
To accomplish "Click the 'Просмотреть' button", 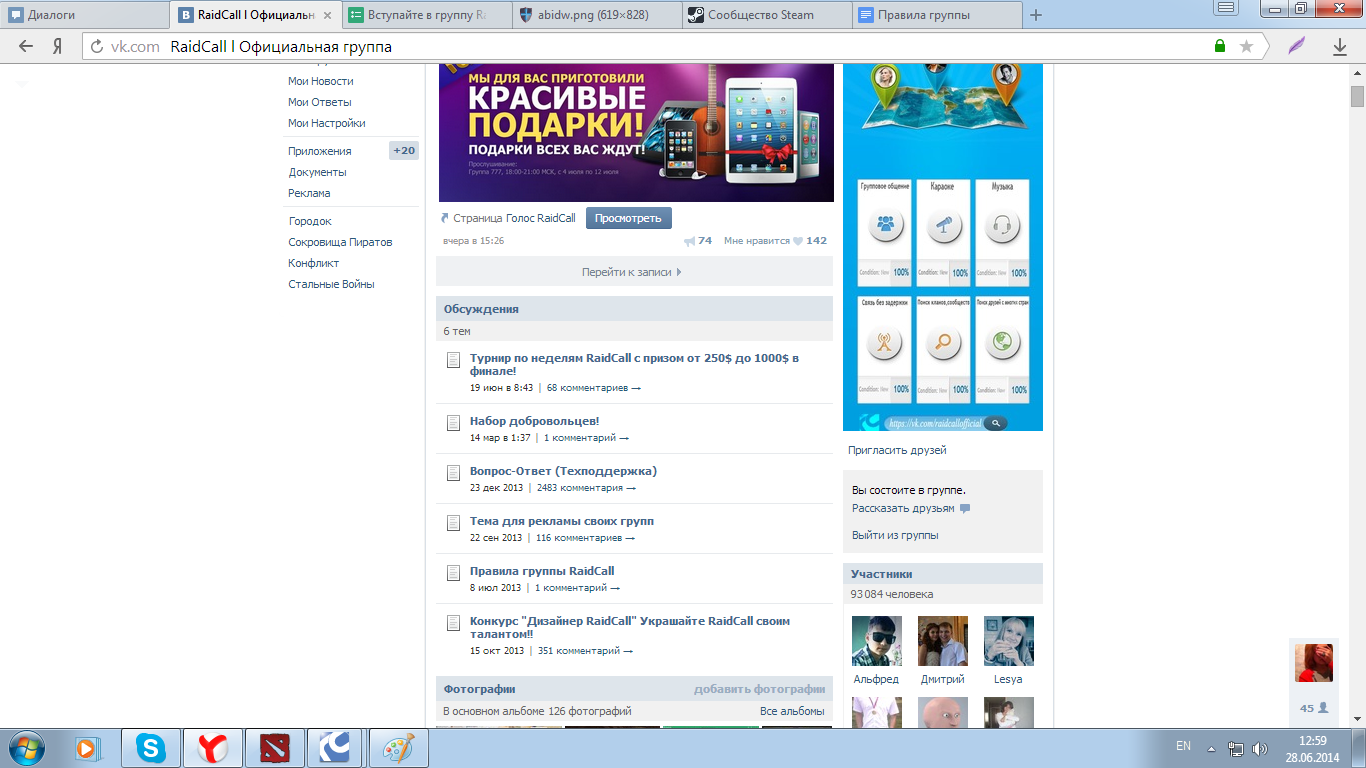I will (629, 218).
